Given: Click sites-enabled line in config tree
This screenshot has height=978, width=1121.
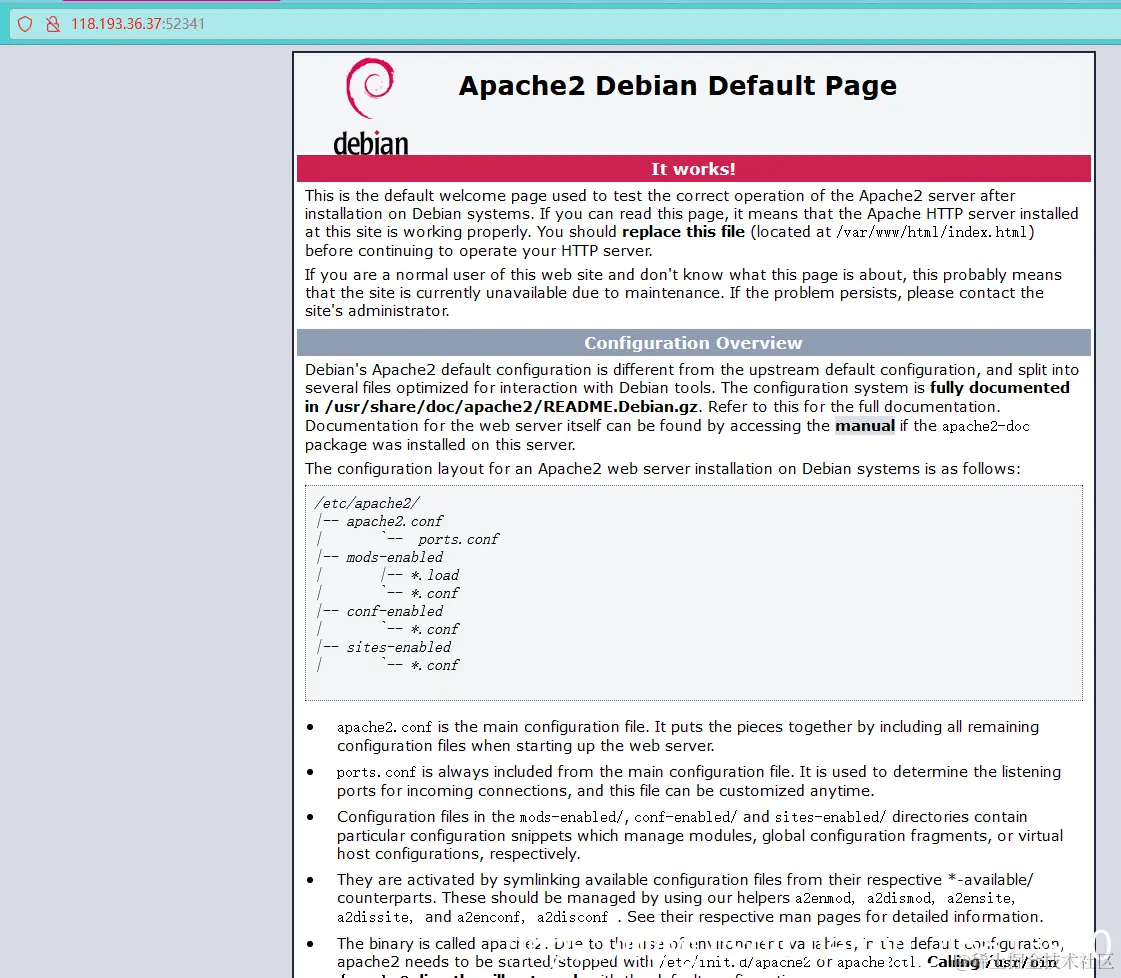Looking at the screenshot, I should 399,647.
